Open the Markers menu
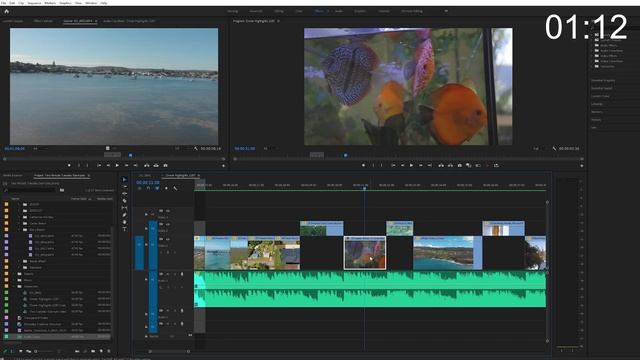This screenshot has width=640, height=360. click(x=50, y=3)
